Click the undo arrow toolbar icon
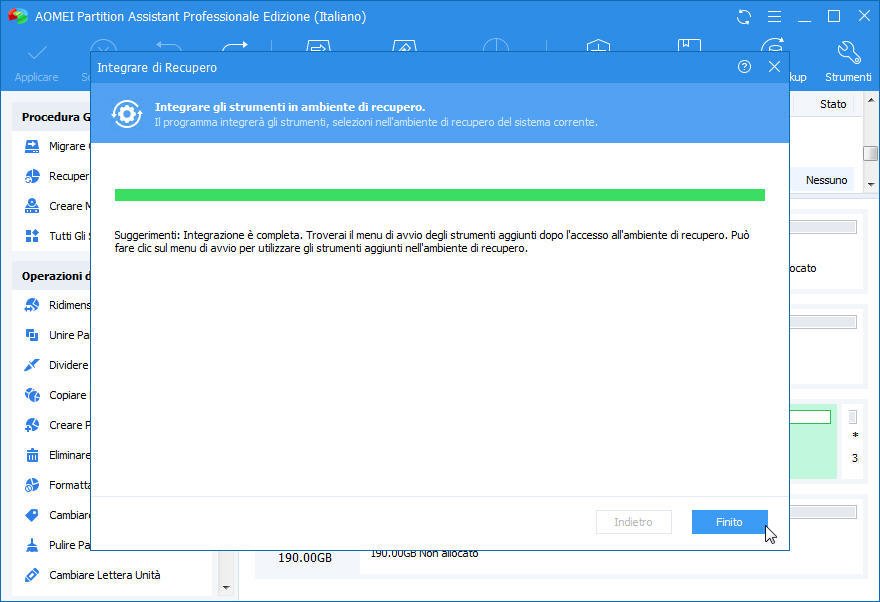880x602 pixels. pos(169,46)
